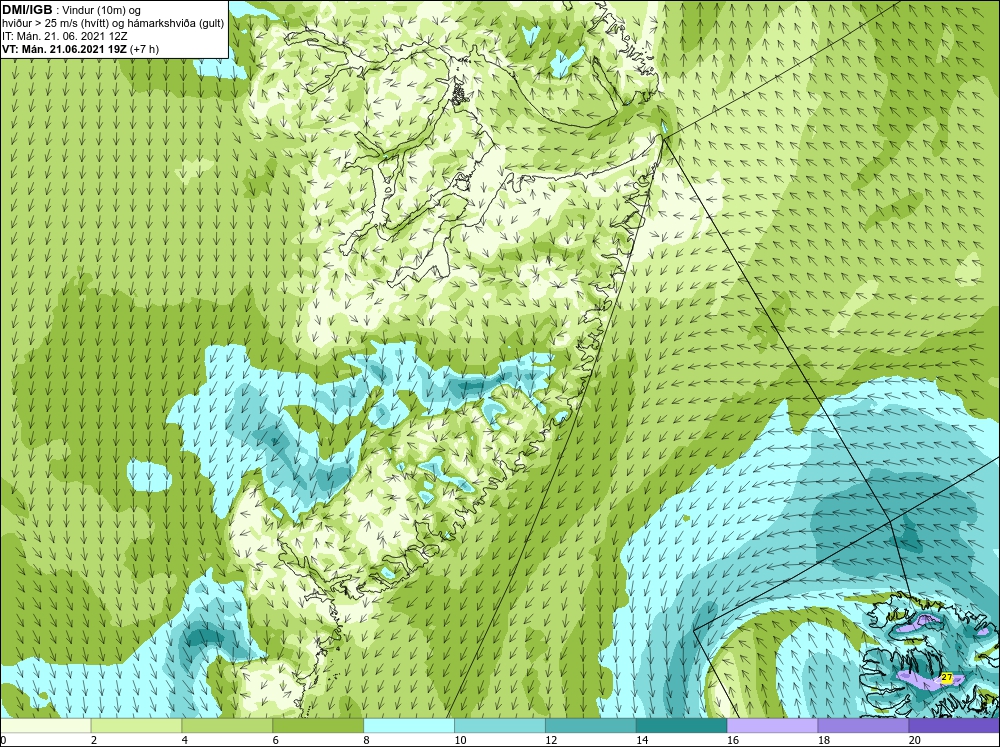Click the 10–12 m/s teal swatch
The width and height of the screenshot is (1000, 747).
(x=499, y=725)
